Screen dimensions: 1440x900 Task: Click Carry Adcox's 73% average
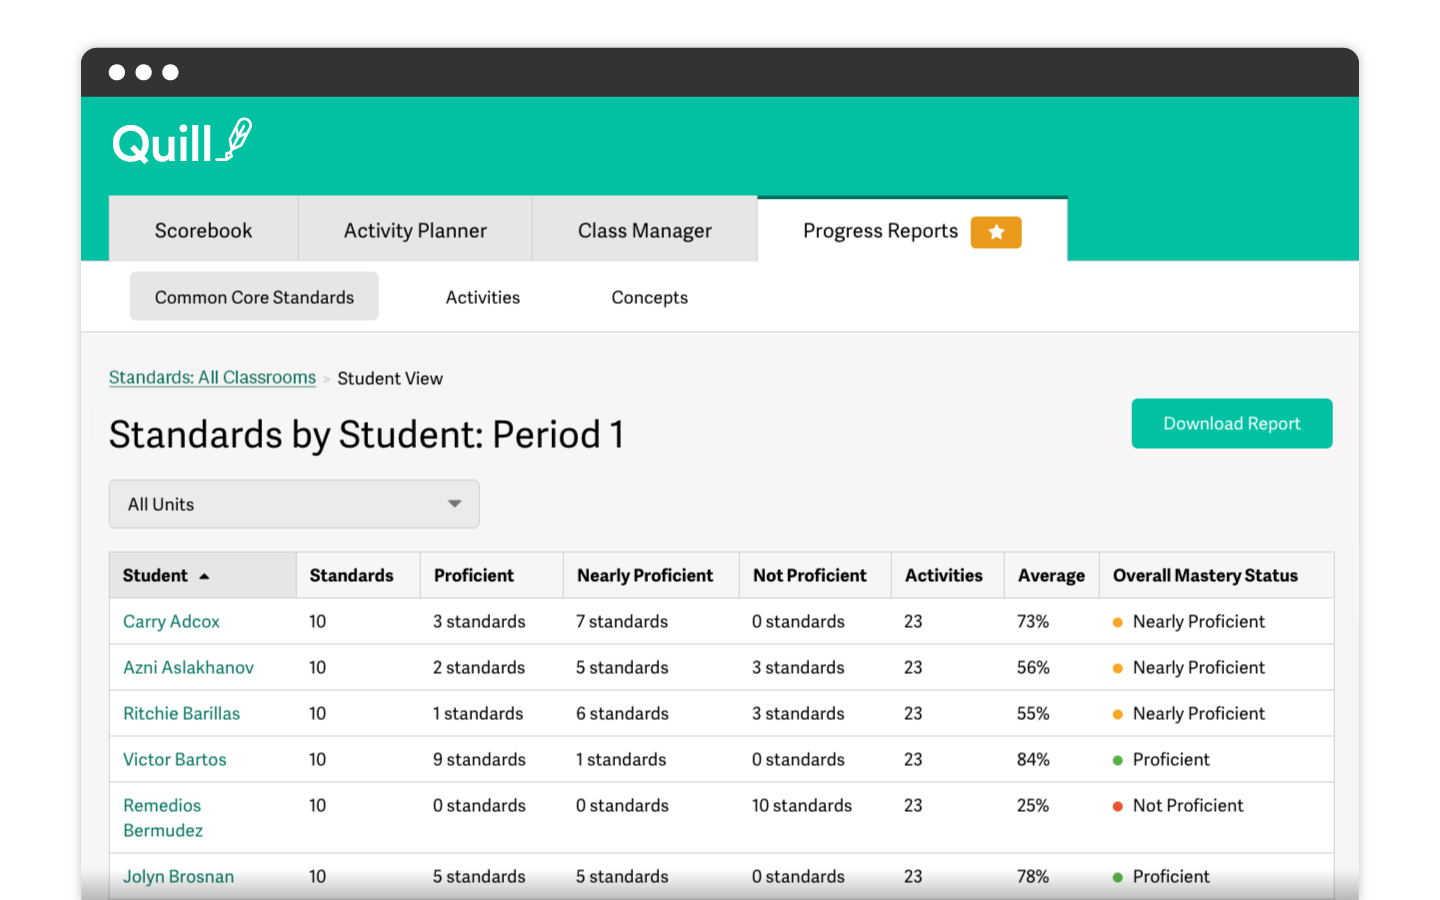pyautogui.click(x=1033, y=621)
